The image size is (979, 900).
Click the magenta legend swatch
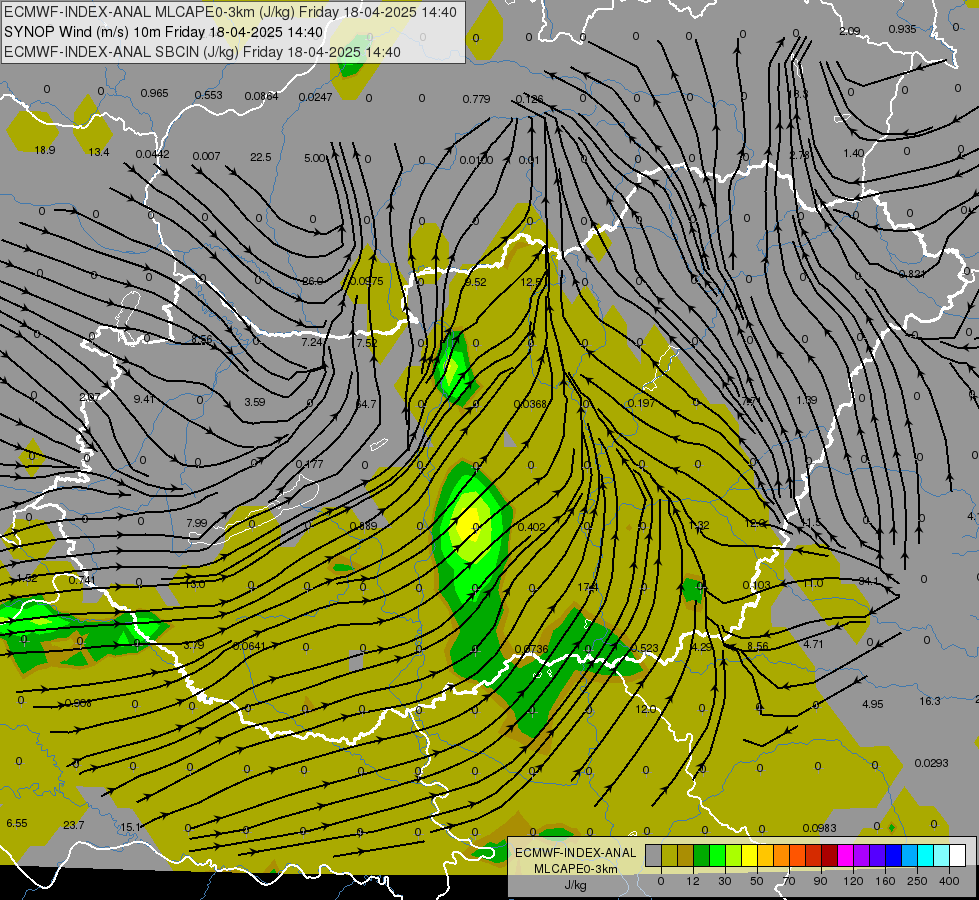845,855
